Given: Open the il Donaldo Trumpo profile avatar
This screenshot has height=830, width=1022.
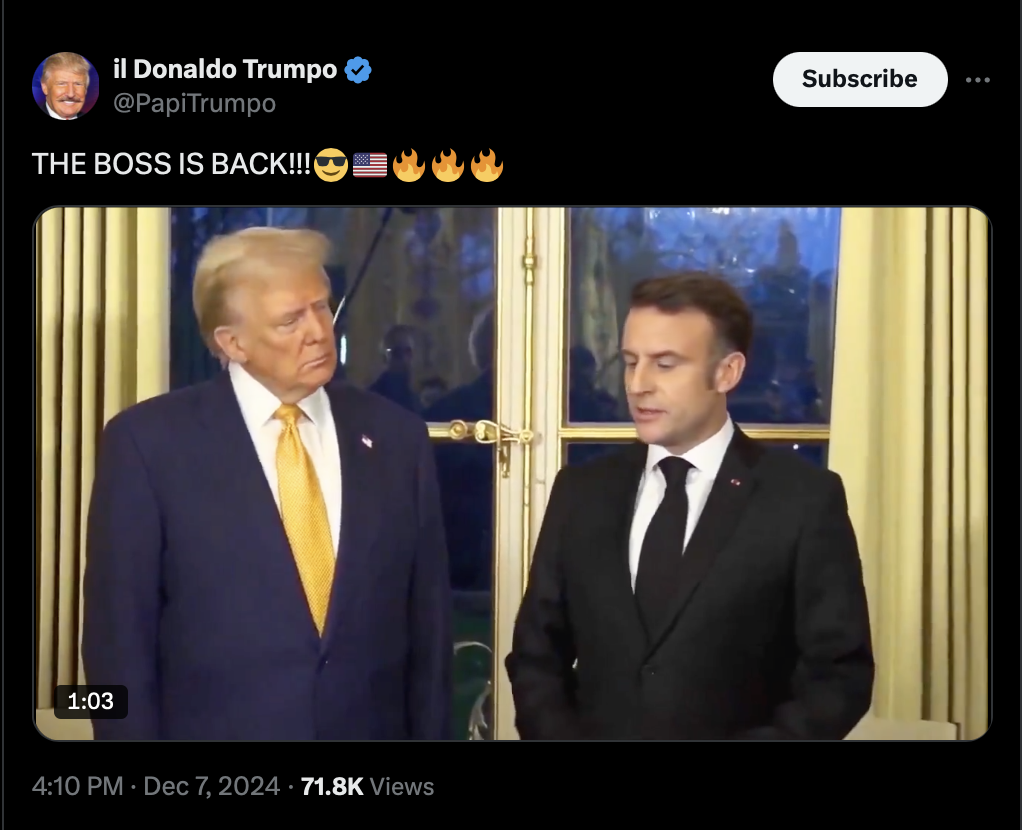Looking at the screenshot, I should click(x=65, y=86).
